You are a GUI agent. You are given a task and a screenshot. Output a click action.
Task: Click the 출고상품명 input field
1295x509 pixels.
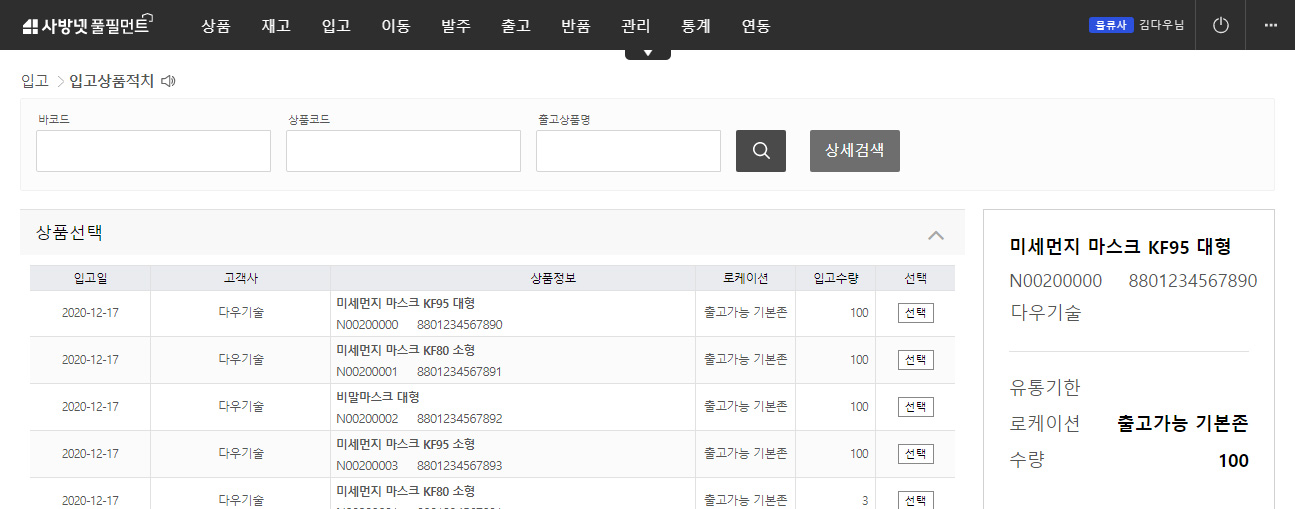(x=628, y=151)
